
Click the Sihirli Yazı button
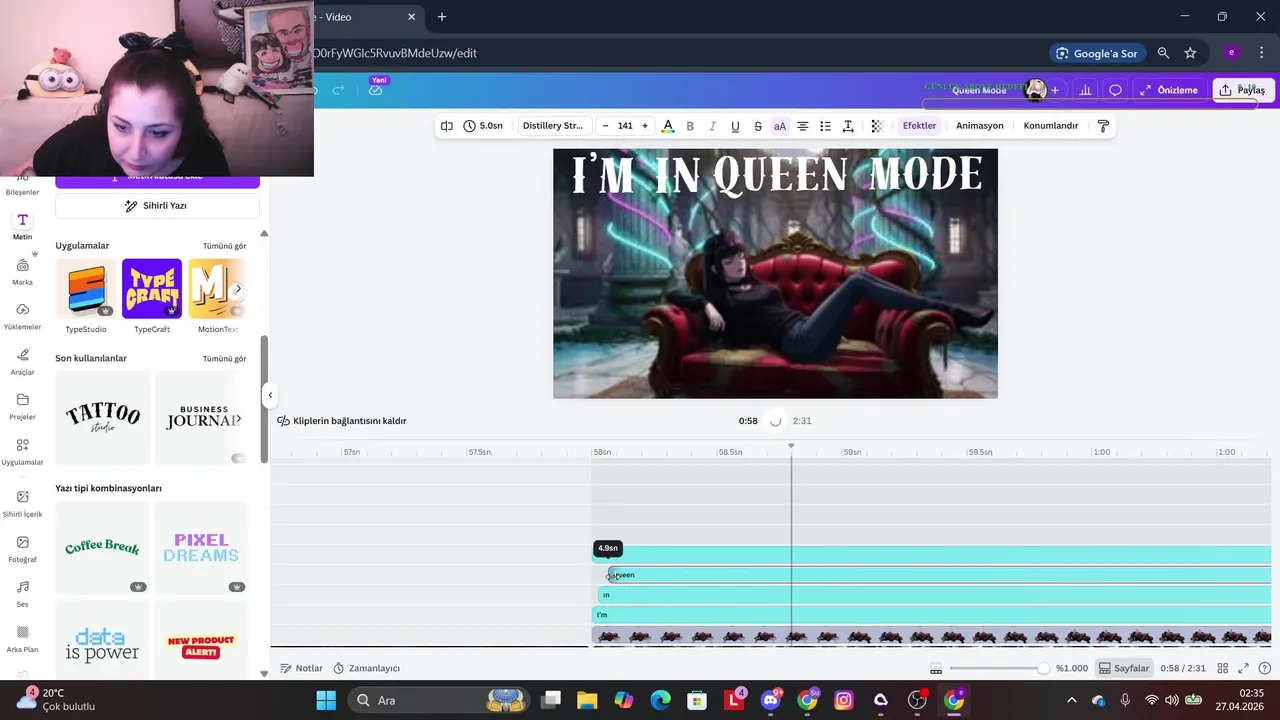(157, 205)
